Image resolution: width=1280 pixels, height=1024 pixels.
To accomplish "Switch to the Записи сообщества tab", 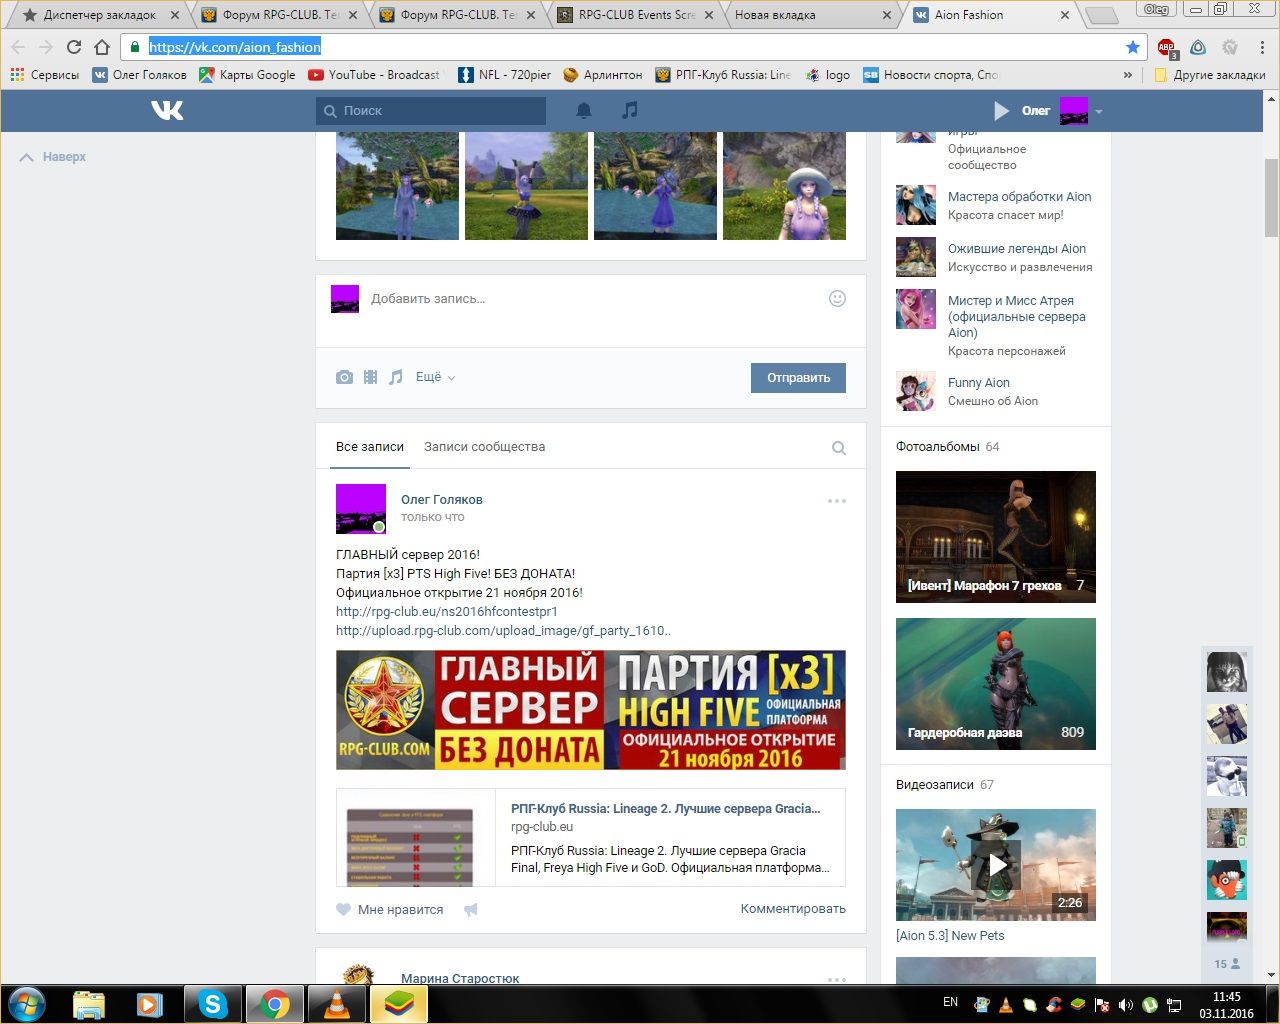I will click(484, 447).
